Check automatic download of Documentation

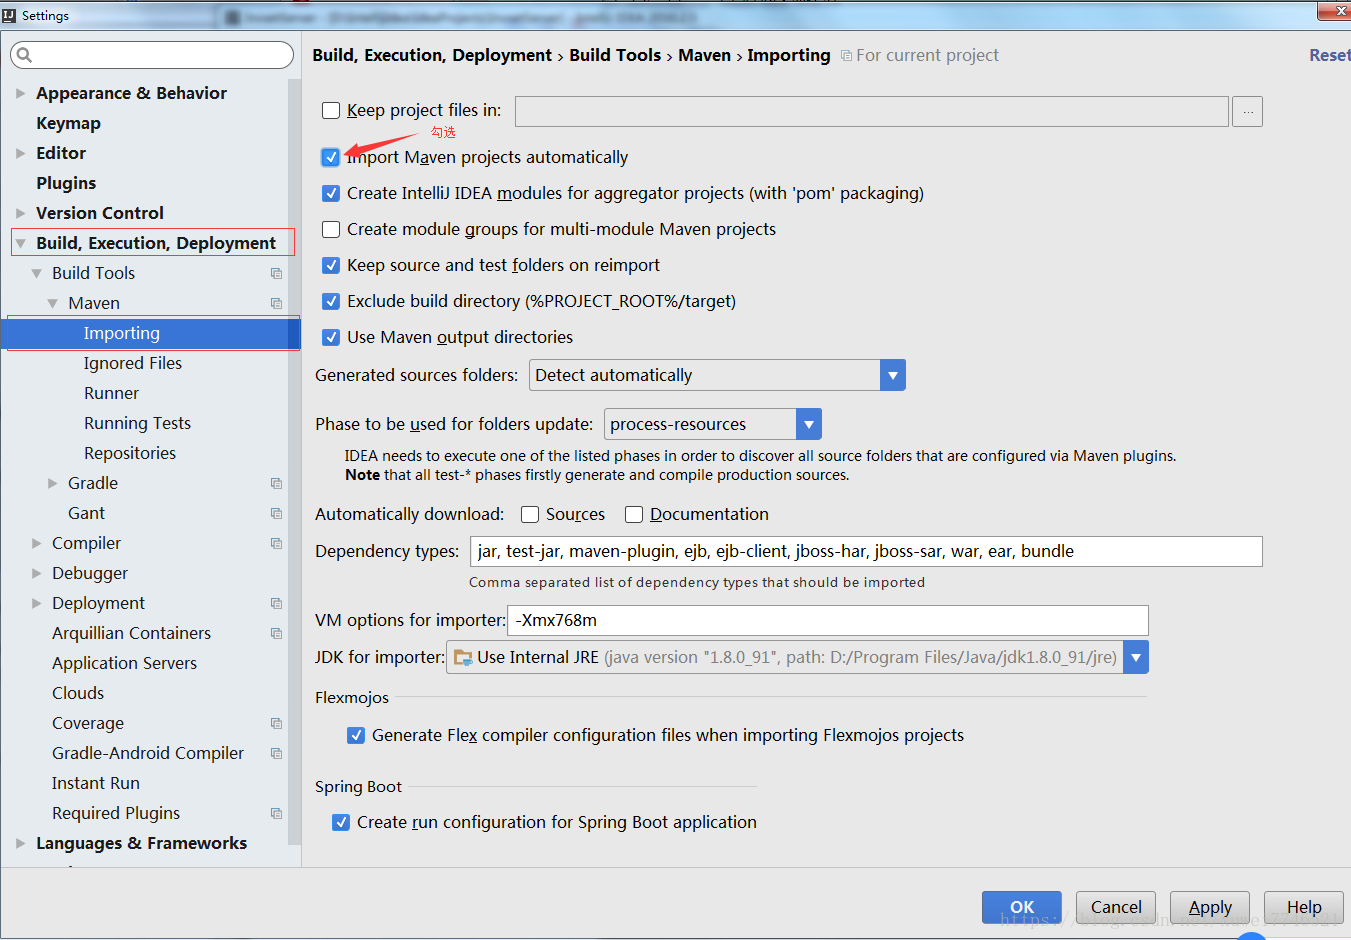click(x=634, y=514)
